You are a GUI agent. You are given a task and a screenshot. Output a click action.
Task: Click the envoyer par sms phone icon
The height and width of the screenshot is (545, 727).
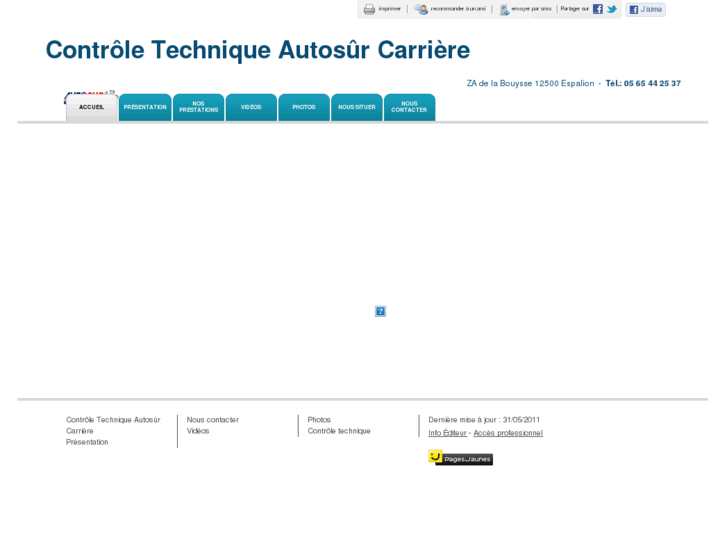click(504, 9)
